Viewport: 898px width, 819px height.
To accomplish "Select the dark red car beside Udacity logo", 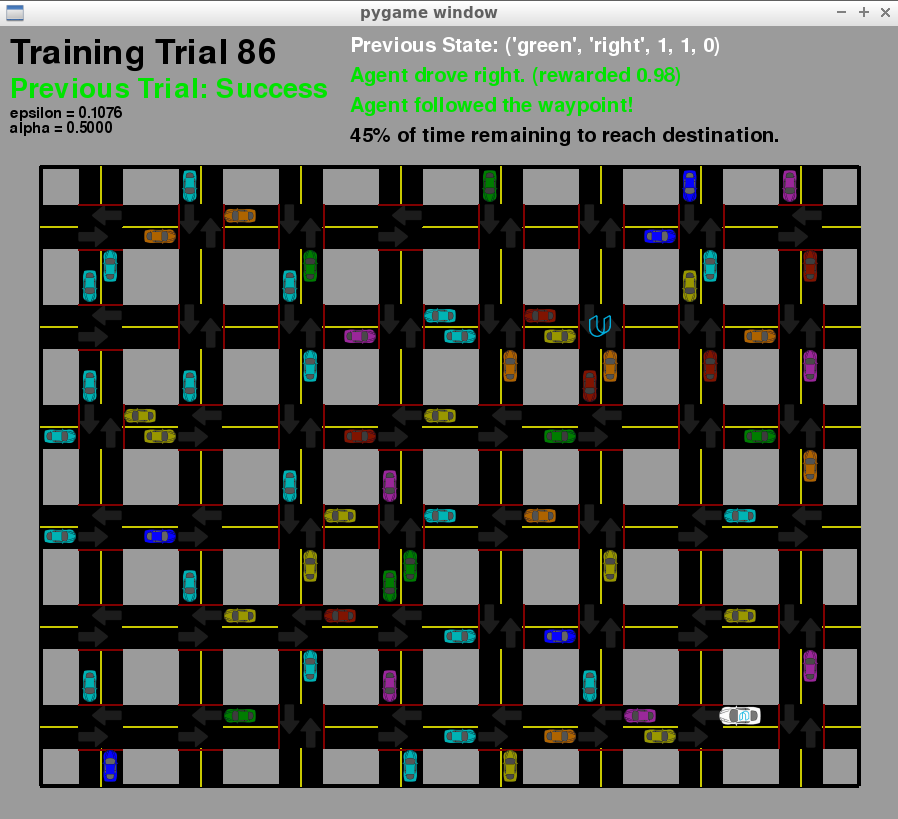I will [x=540, y=315].
